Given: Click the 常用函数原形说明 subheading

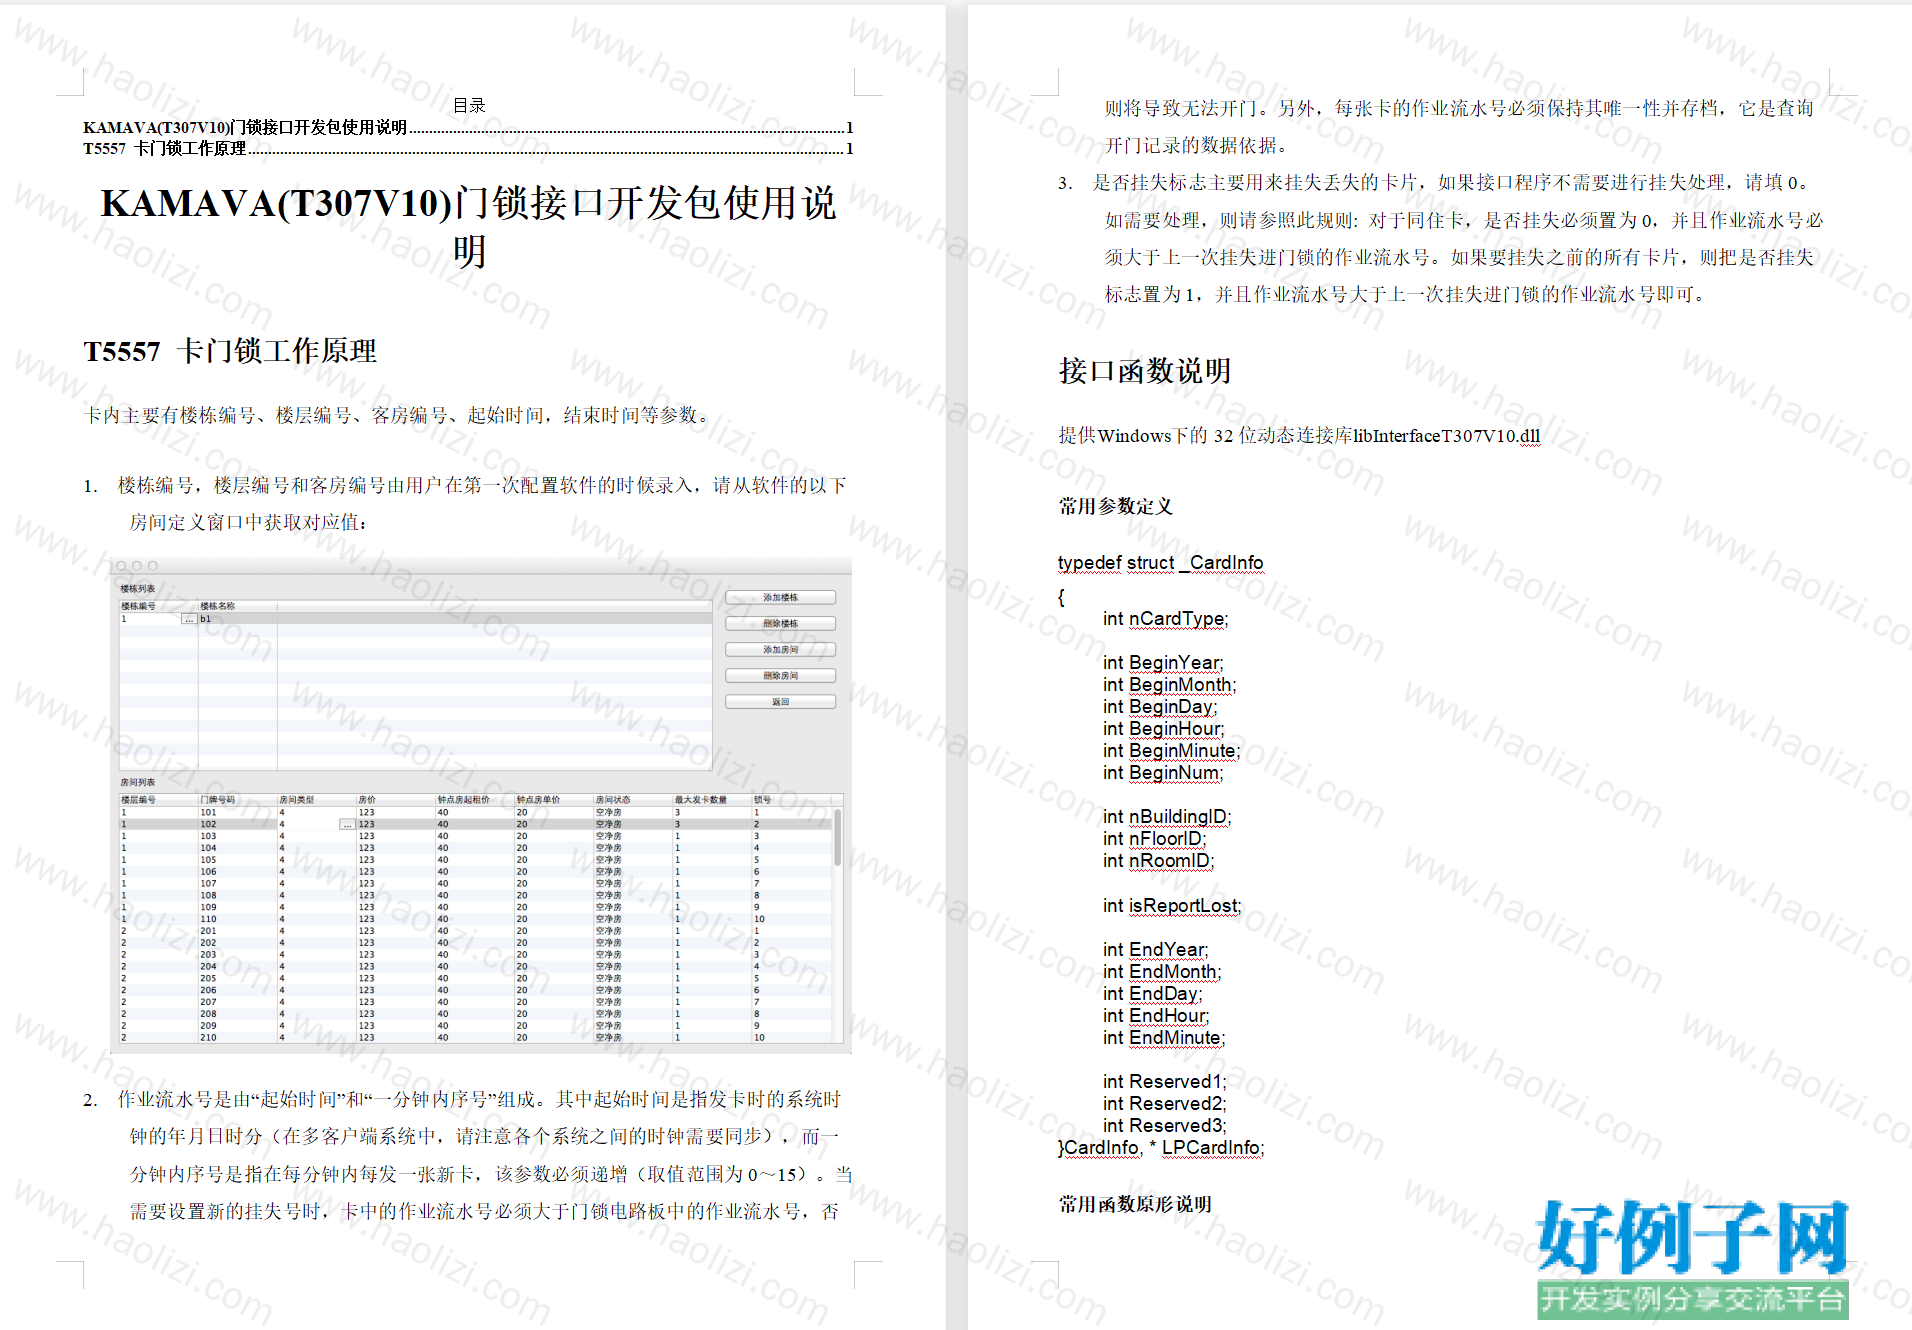Looking at the screenshot, I should tap(1135, 1204).
